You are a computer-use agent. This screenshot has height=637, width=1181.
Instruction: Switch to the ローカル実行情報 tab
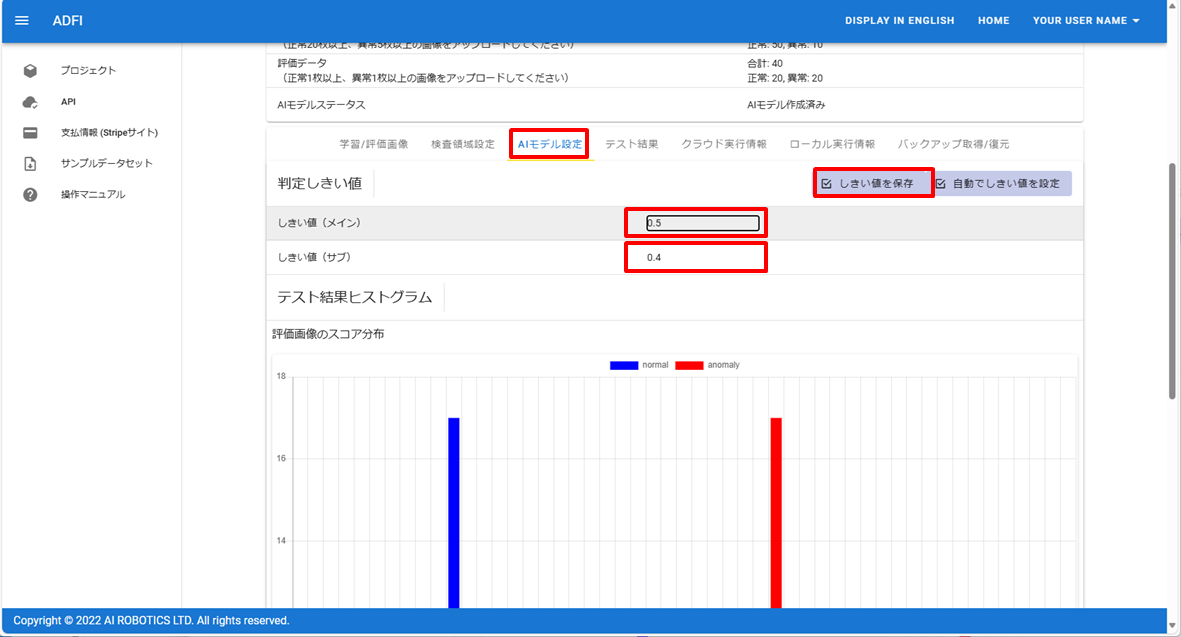tap(832, 144)
